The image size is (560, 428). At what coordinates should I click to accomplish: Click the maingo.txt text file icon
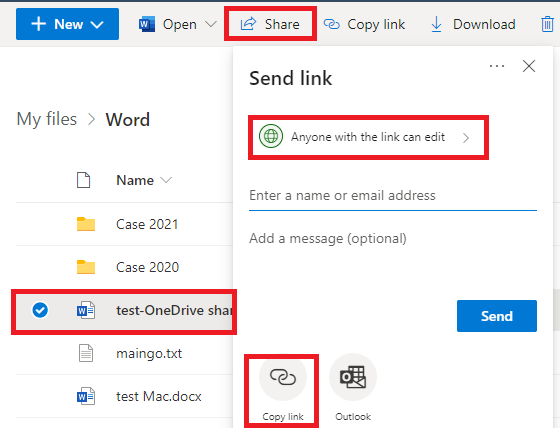pyautogui.click(x=86, y=353)
